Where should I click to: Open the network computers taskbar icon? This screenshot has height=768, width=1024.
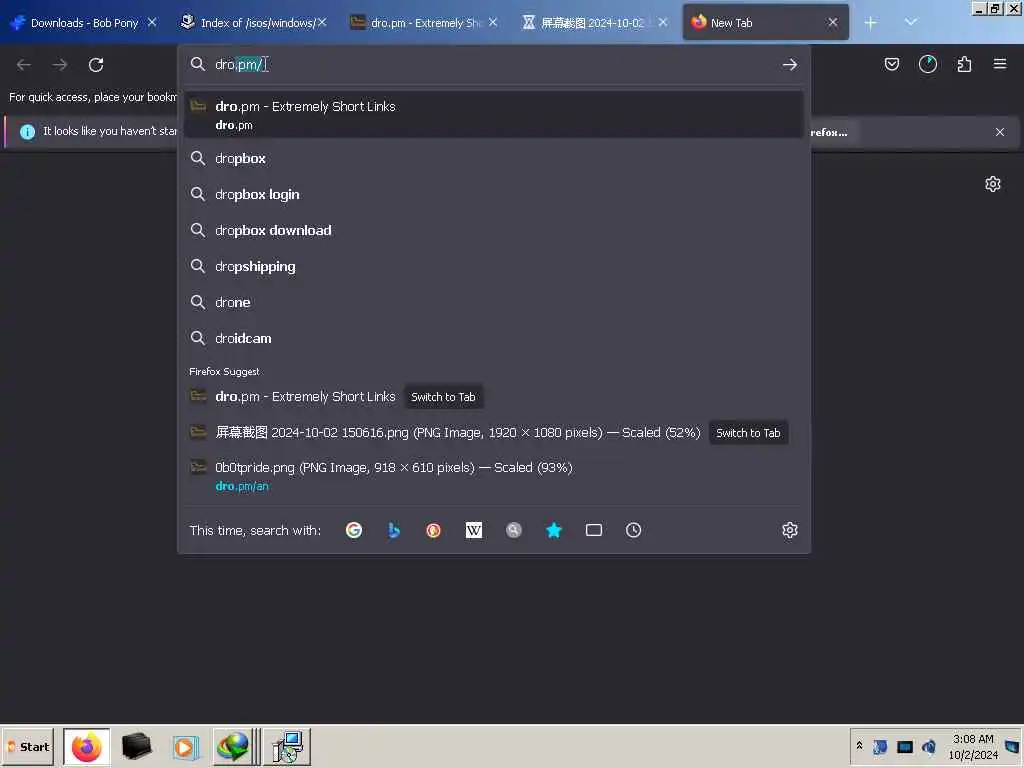click(x=287, y=746)
